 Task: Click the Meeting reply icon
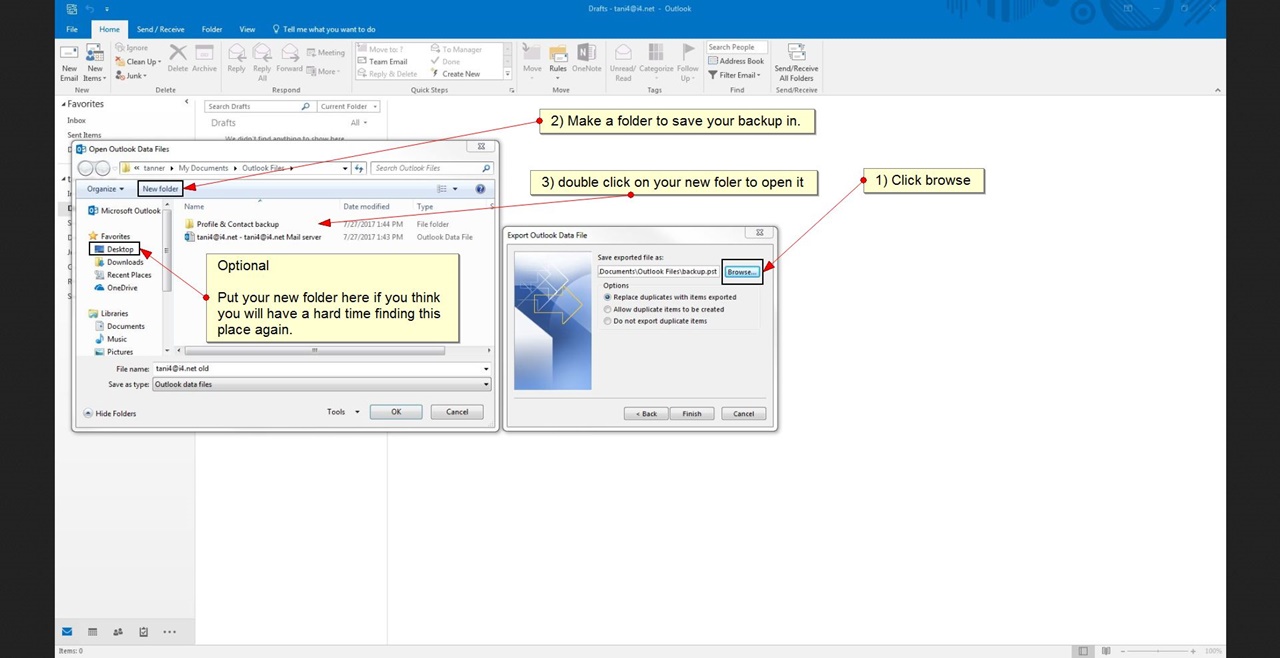click(x=326, y=53)
